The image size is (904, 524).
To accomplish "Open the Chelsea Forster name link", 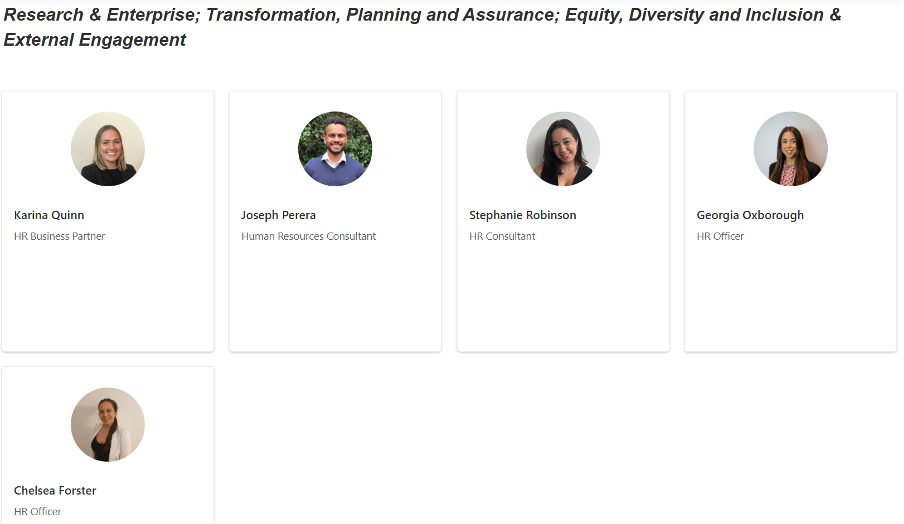I will click(55, 491).
